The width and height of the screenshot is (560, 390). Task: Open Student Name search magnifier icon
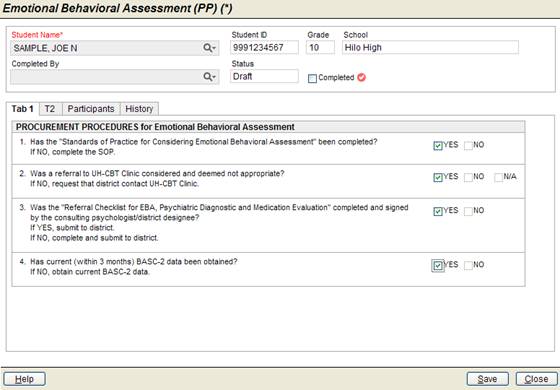(x=209, y=48)
